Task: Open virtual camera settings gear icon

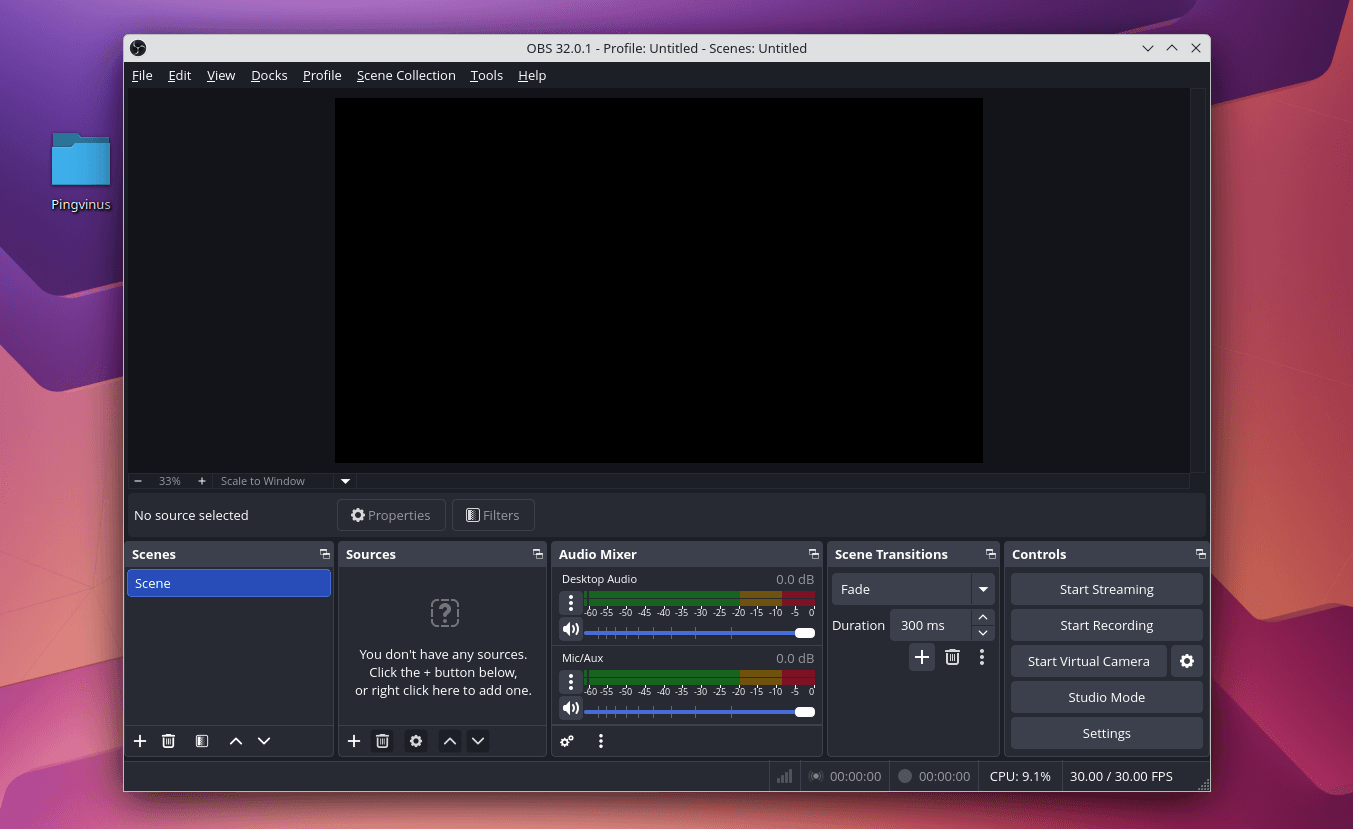Action: click(x=1186, y=661)
